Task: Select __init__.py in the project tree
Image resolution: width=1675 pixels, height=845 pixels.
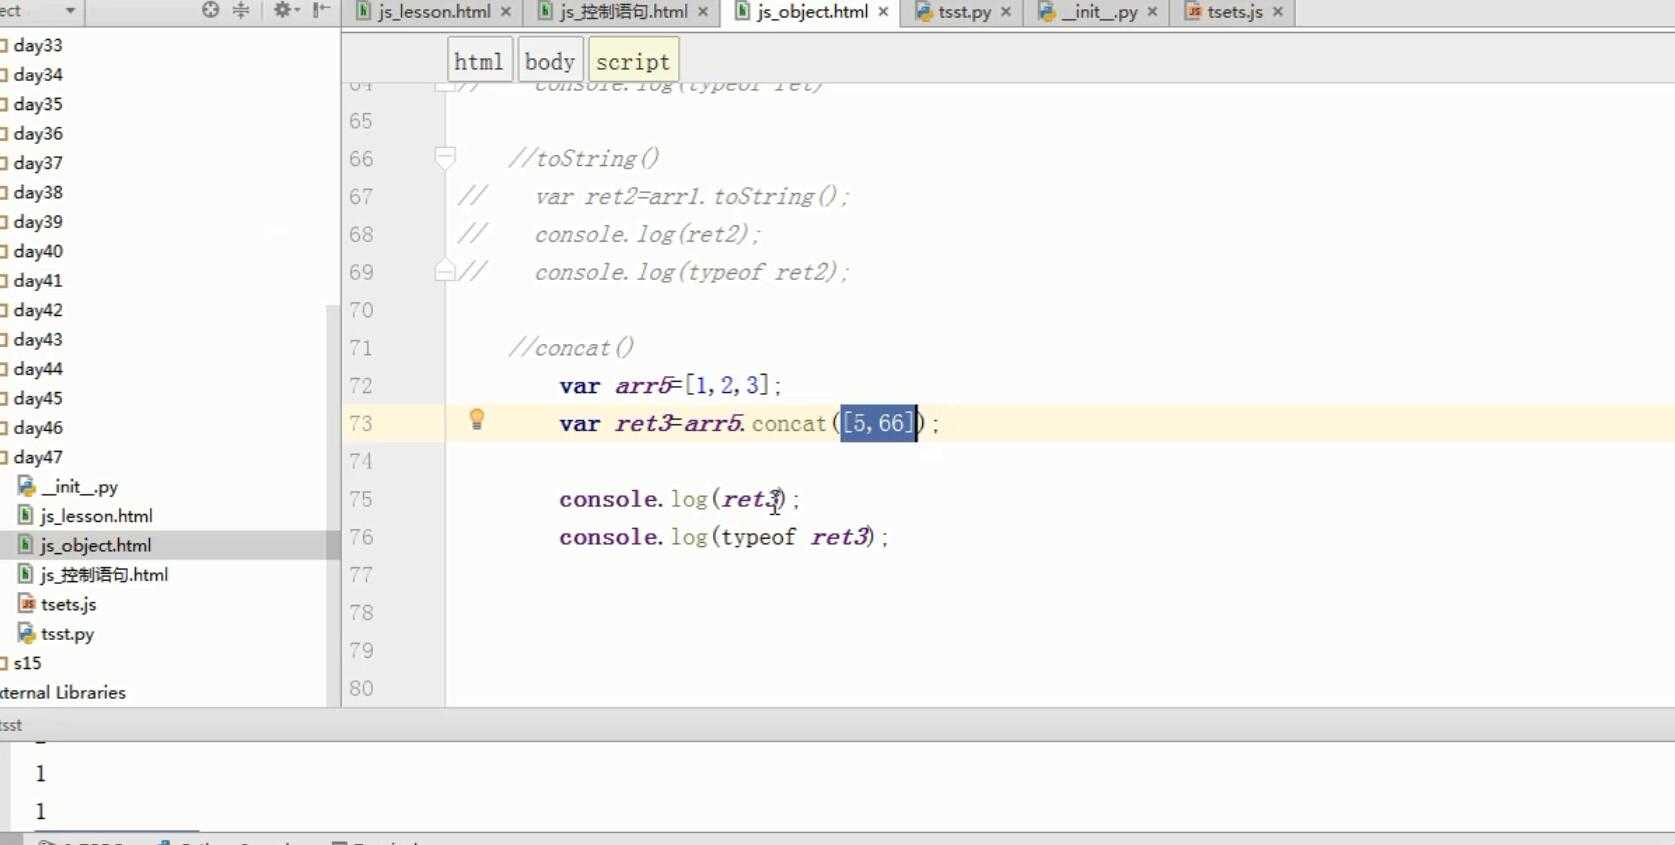Action: tap(79, 487)
